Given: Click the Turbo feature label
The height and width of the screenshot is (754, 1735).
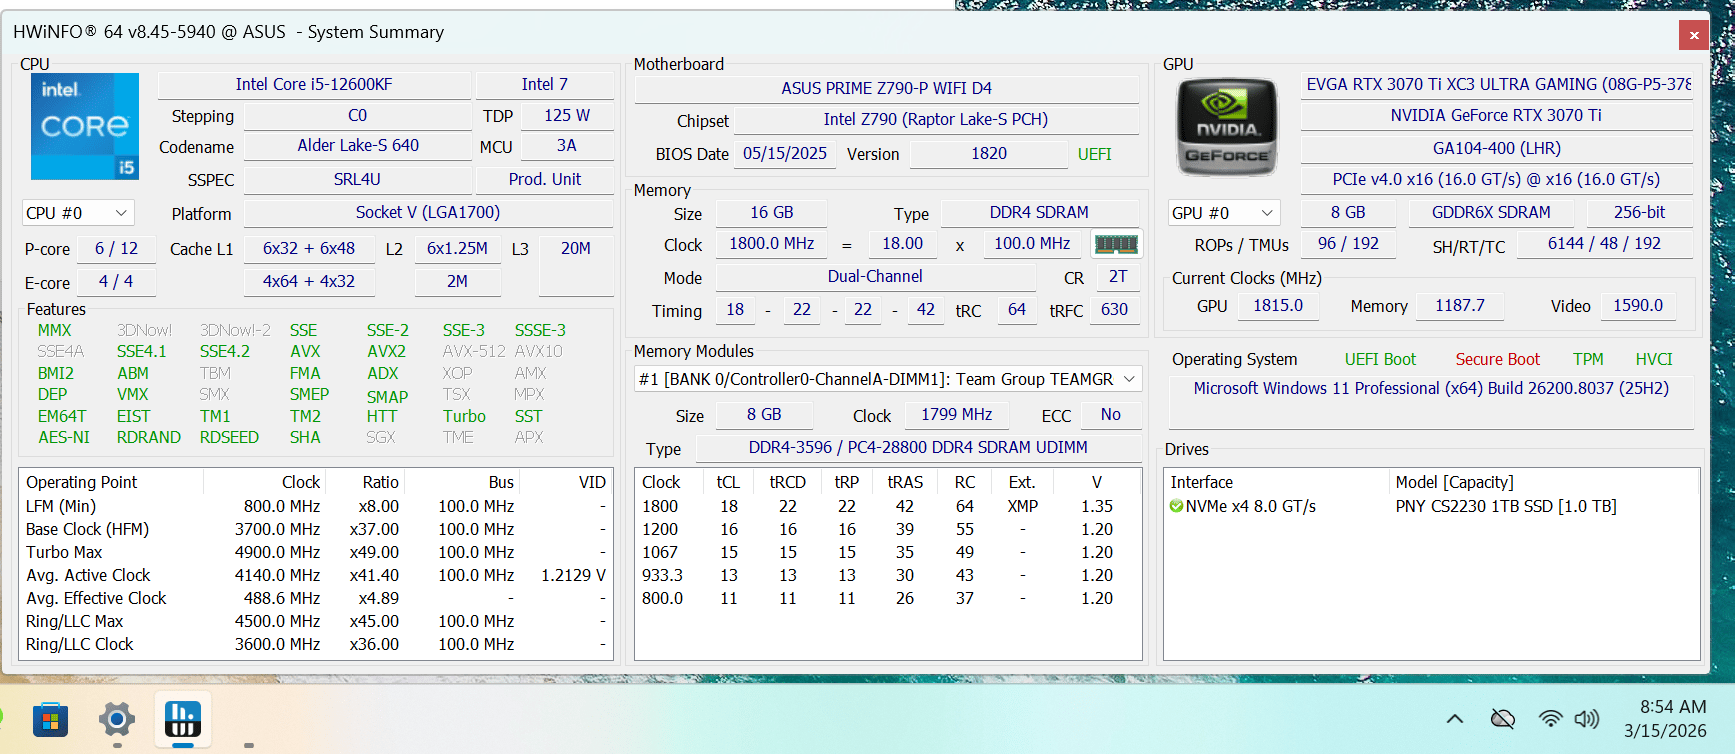Looking at the screenshot, I should (464, 416).
